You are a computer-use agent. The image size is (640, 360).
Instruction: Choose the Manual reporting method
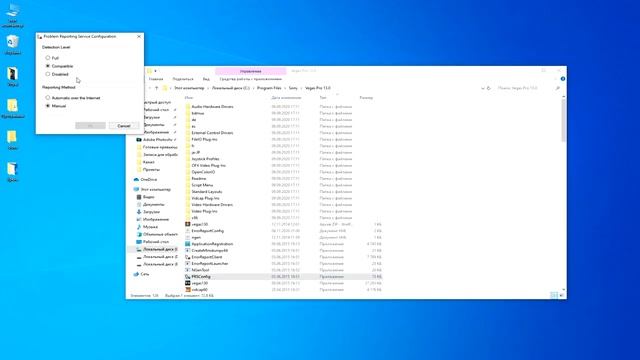56,106
